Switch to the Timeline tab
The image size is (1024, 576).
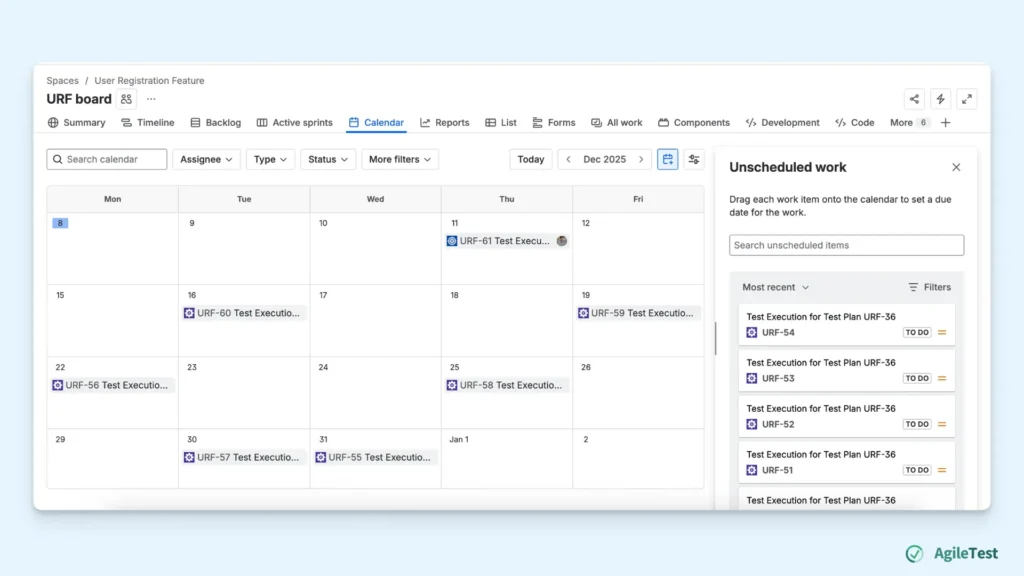coord(148,123)
